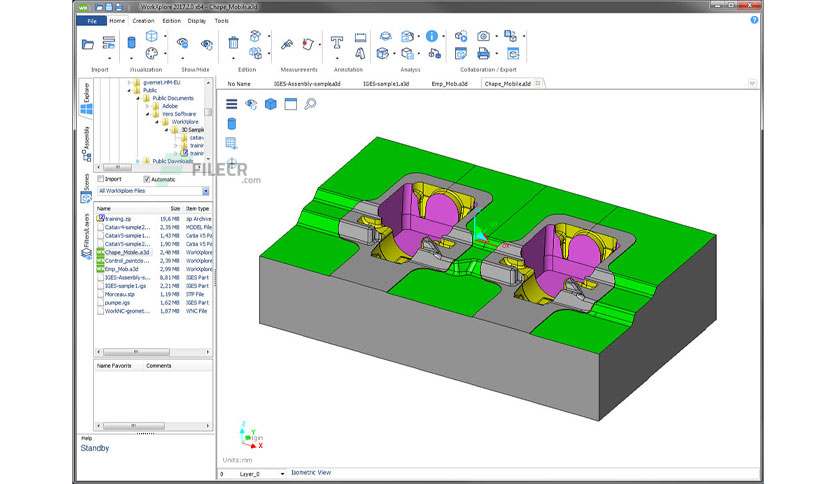836x484 pixels.
Task: Click the red-dot point measurement icon
Action: click(308, 44)
